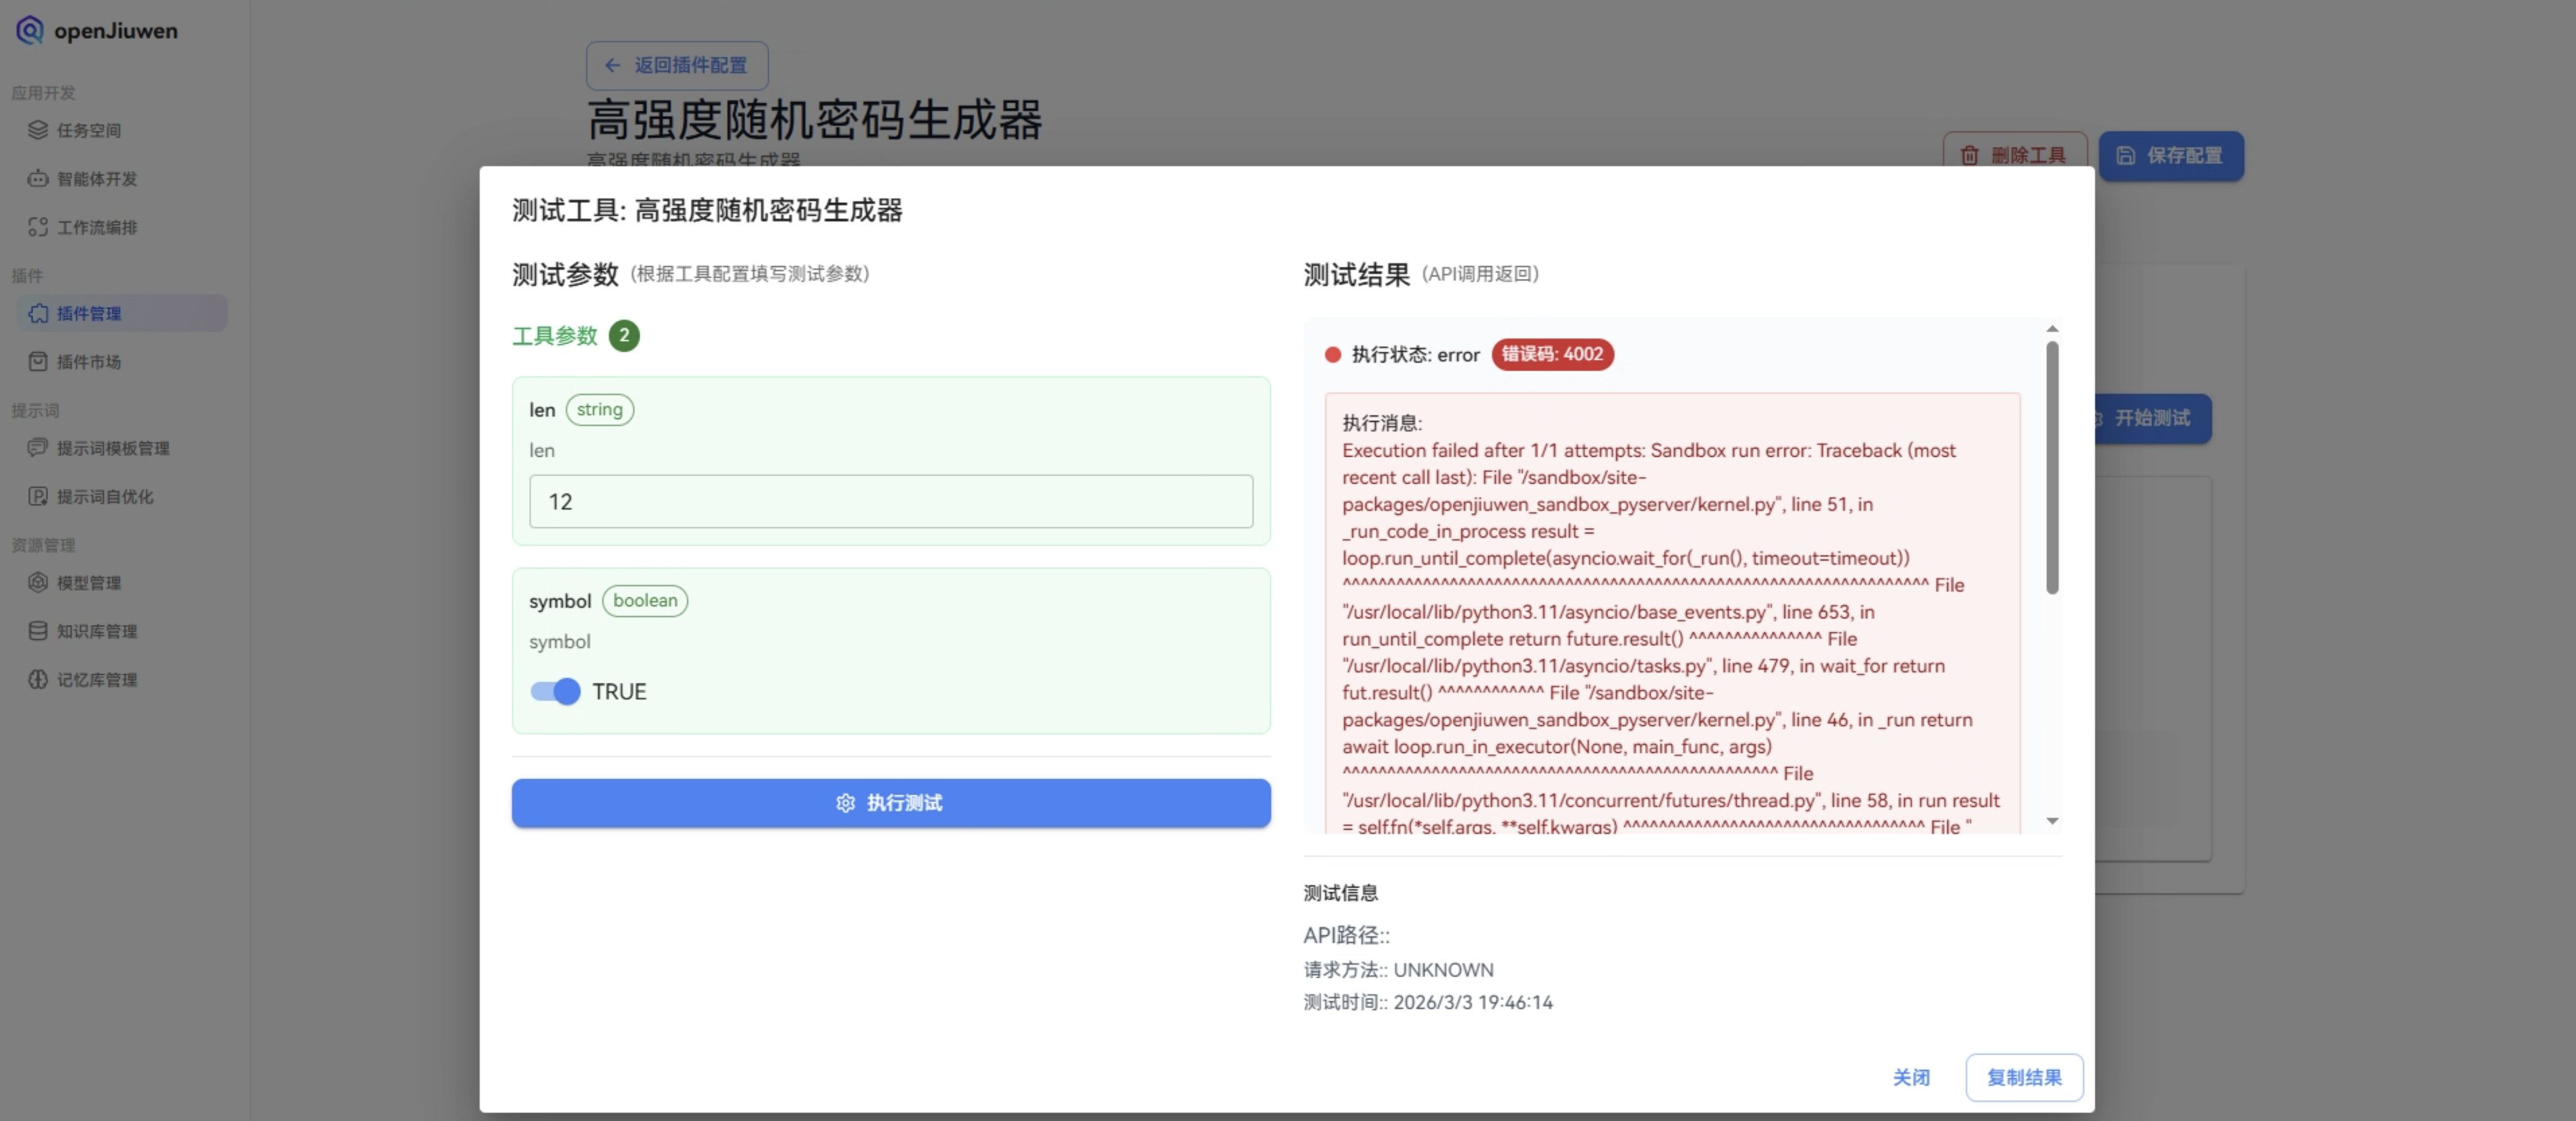The width and height of the screenshot is (2576, 1121).
Task: Switch to the 插件管理 section
Action: [x=90, y=313]
